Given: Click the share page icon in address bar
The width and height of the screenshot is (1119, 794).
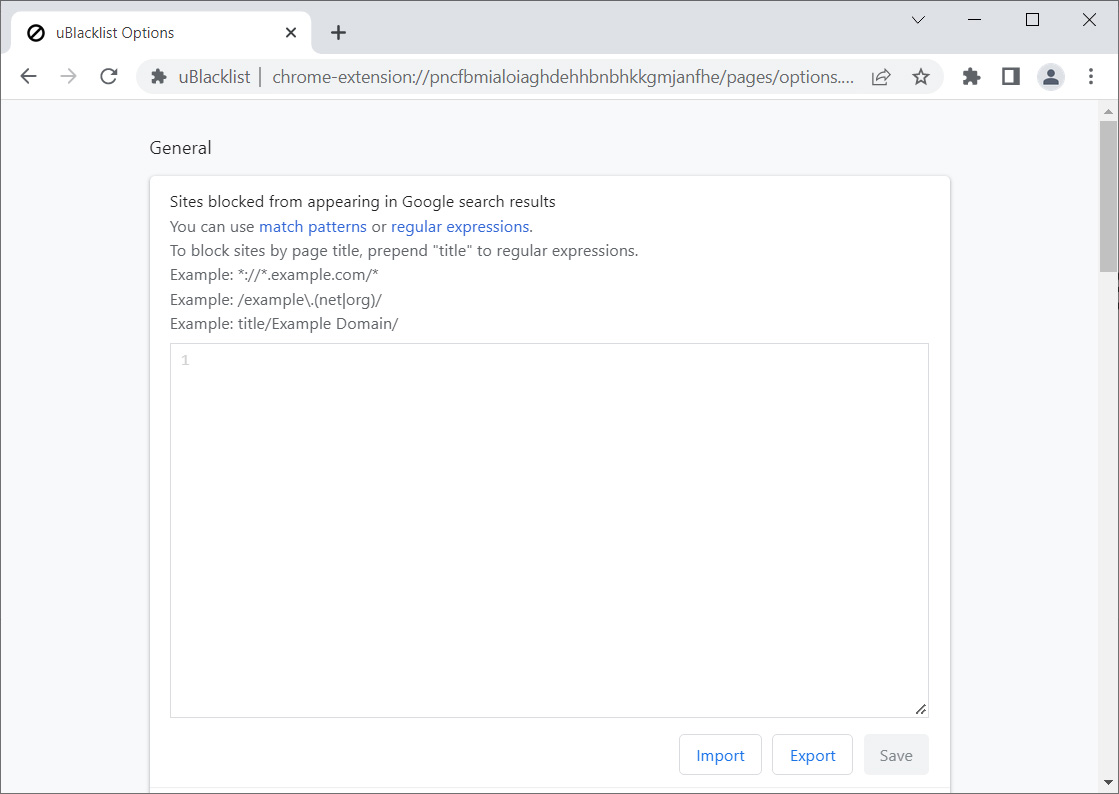Looking at the screenshot, I should [881, 77].
